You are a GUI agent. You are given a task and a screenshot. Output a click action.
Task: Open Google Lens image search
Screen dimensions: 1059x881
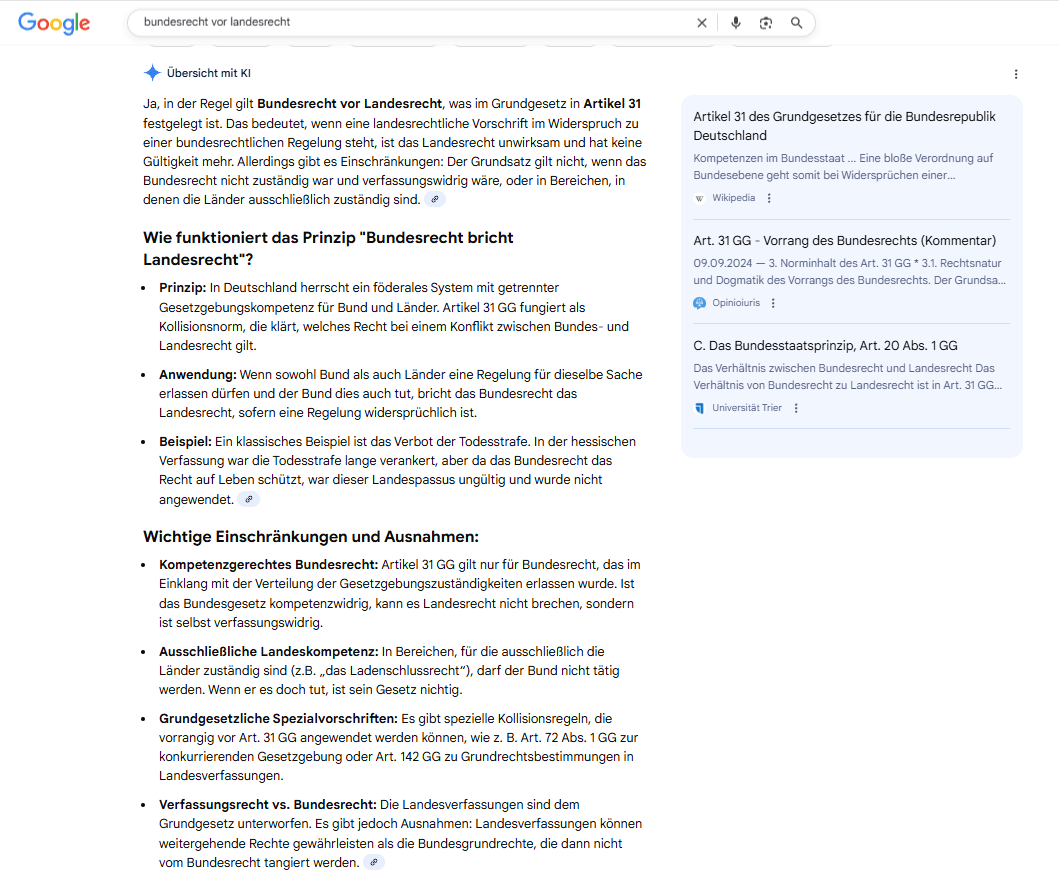click(766, 23)
